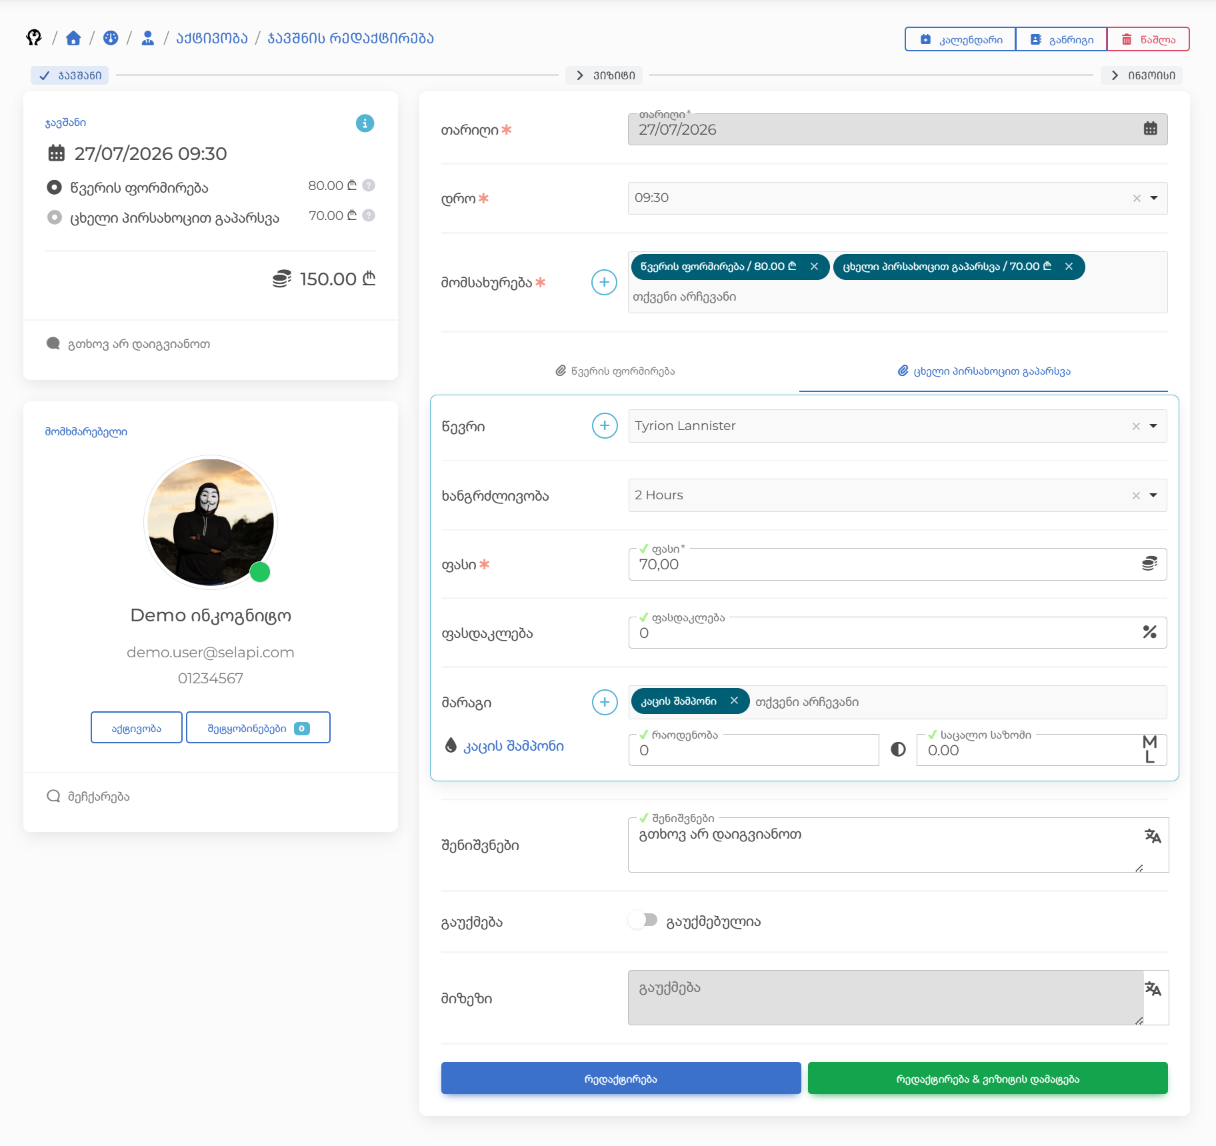Image resolution: width=1216 pixels, height=1146 pixels.
Task: Click the home icon in breadcrumb
Action: (x=73, y=38)
